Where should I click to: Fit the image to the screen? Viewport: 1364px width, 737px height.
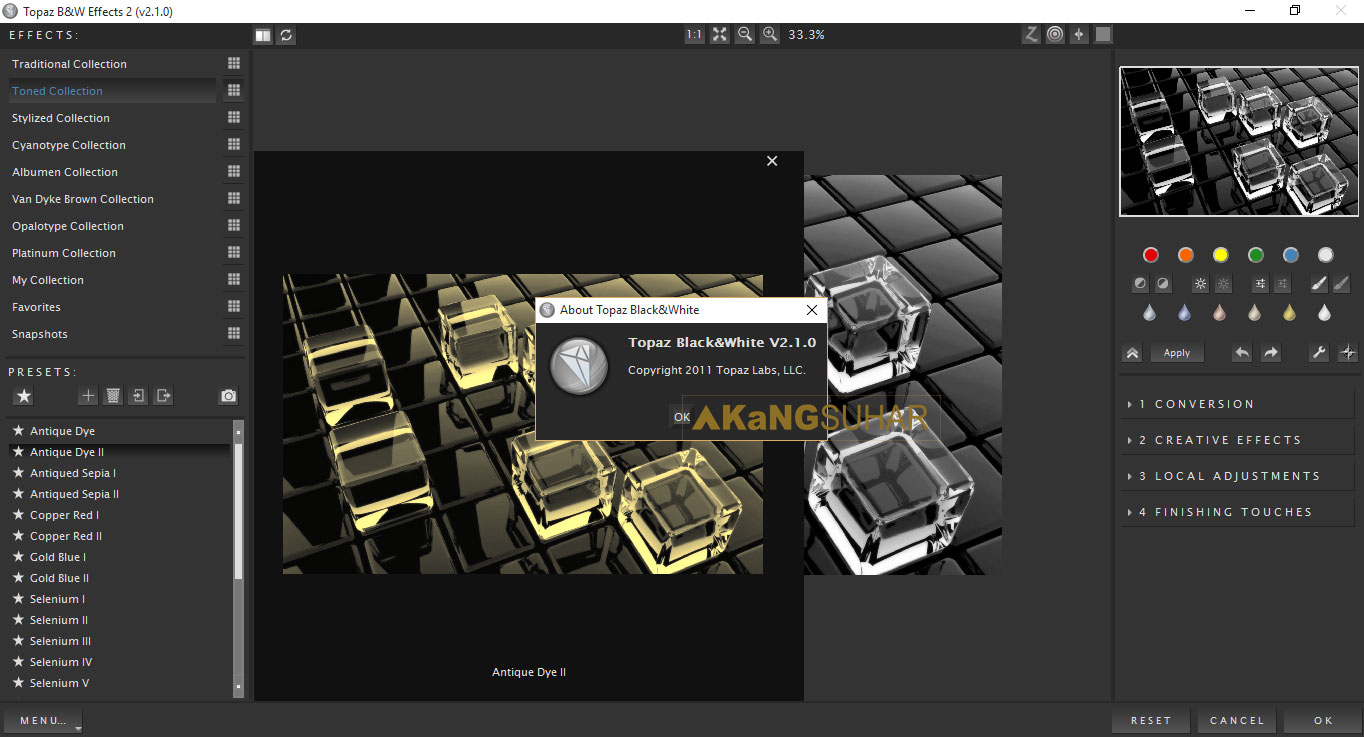720,35
